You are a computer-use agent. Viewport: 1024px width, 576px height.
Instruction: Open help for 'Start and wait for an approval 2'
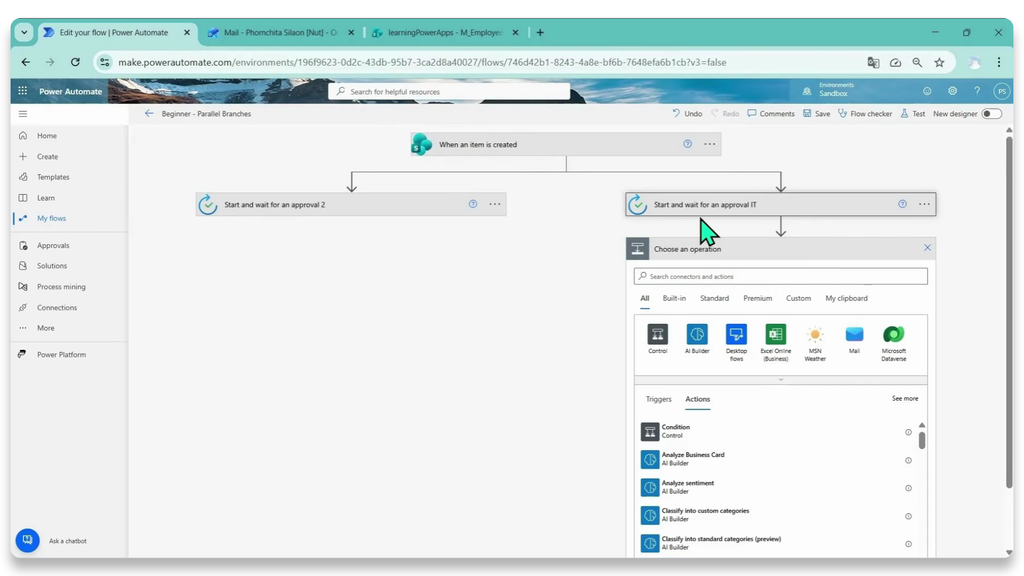[473, 204]
